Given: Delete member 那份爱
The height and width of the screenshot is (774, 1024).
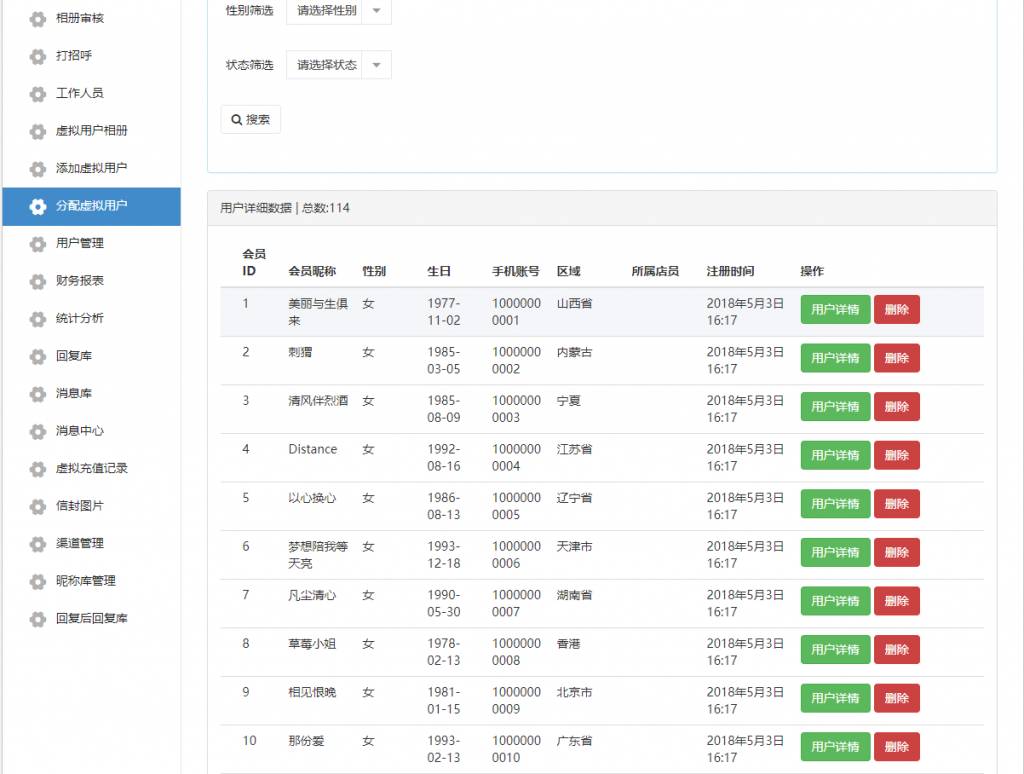Looking at the screenshot, I should (897, 747).
